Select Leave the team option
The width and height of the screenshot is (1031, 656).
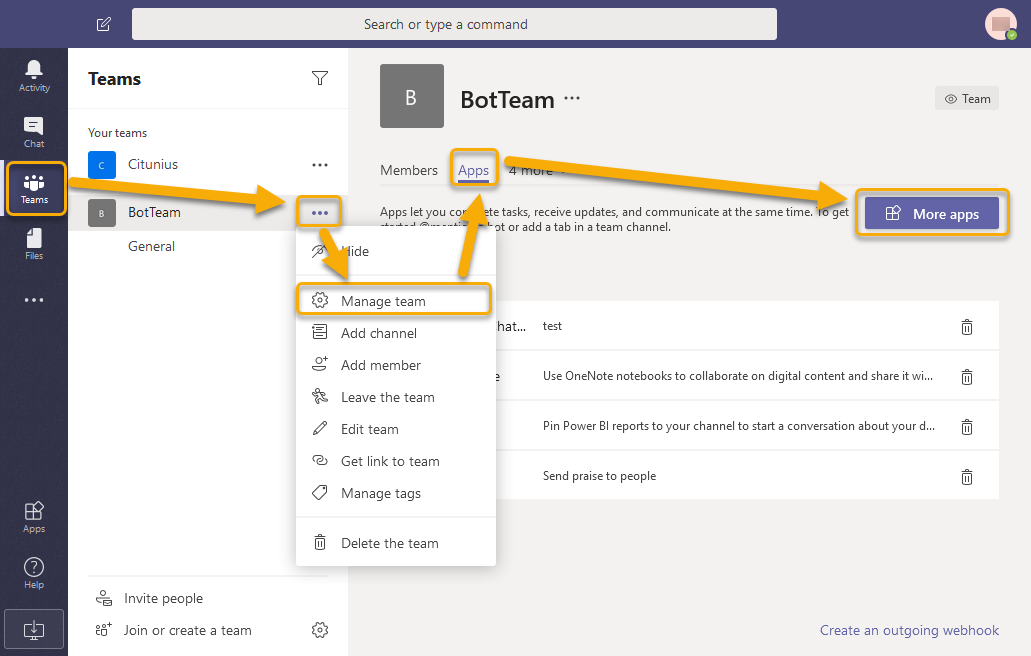pyautogui.click(x=396, y=398)
